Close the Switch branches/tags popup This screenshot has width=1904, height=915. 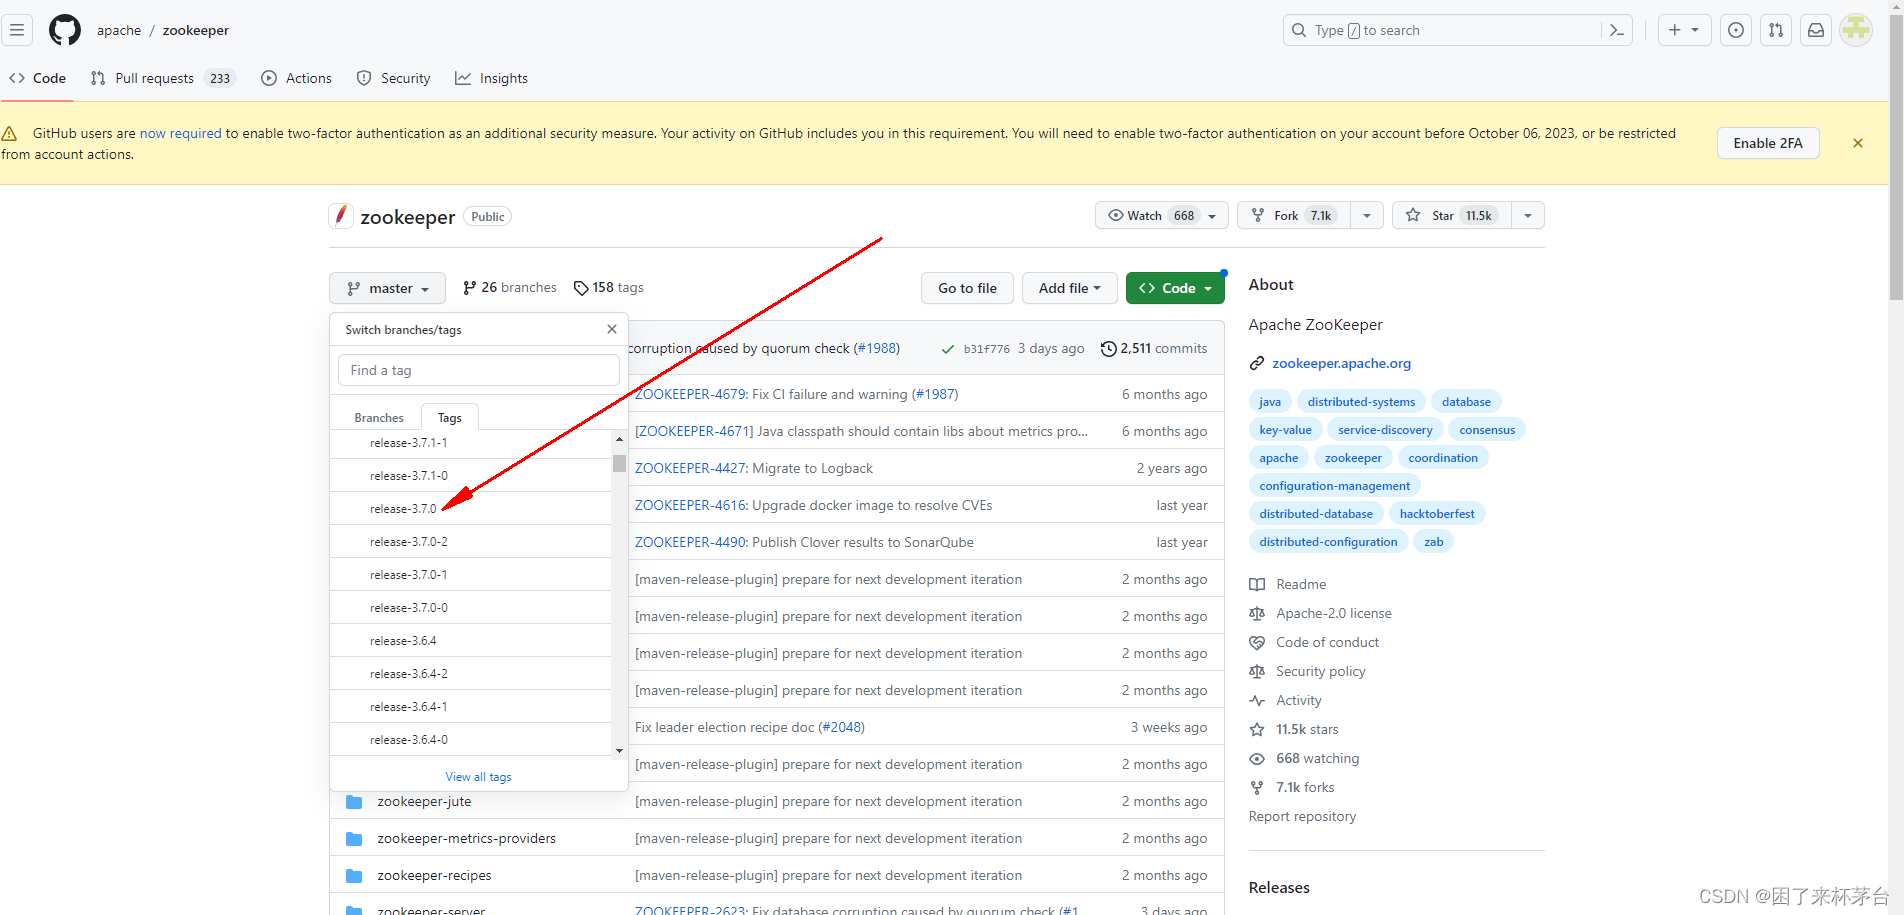pos(612,329)
